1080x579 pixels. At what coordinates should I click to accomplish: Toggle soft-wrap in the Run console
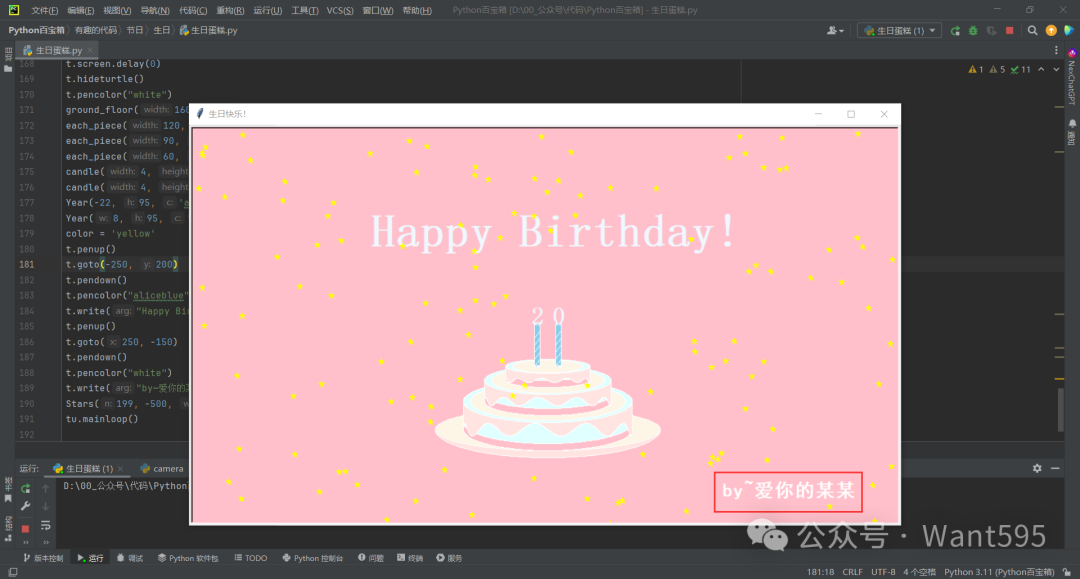click(45, 525)
